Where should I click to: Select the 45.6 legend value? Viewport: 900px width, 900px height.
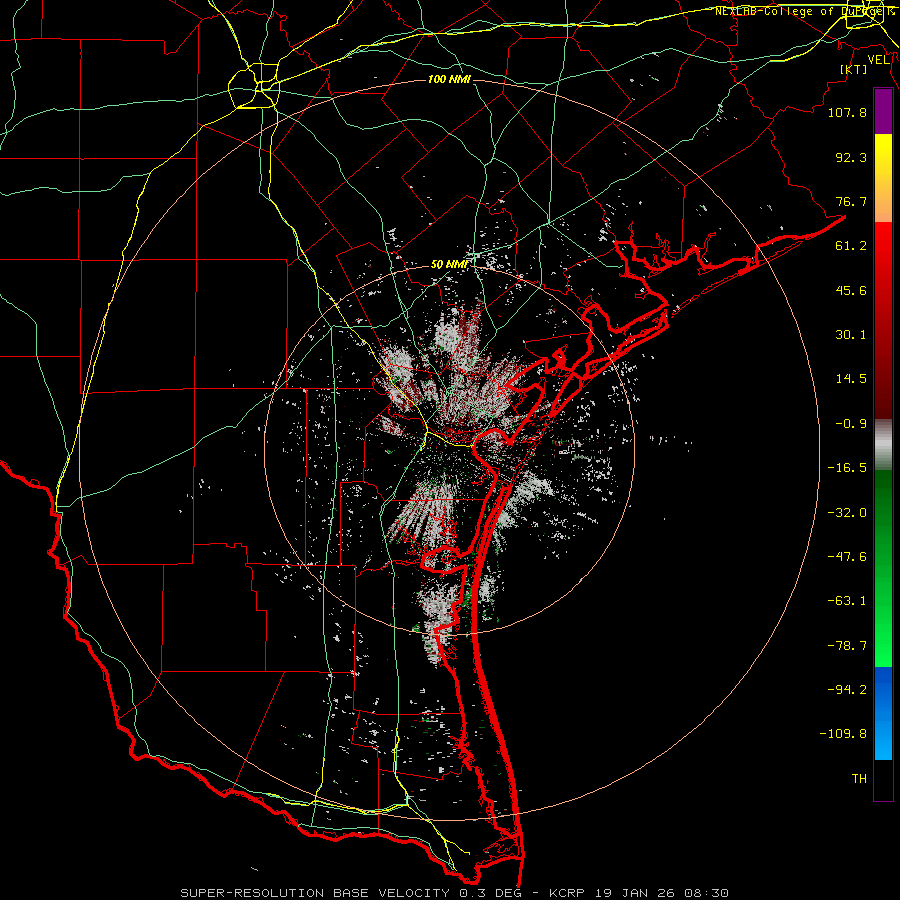[x=851, y=290]
